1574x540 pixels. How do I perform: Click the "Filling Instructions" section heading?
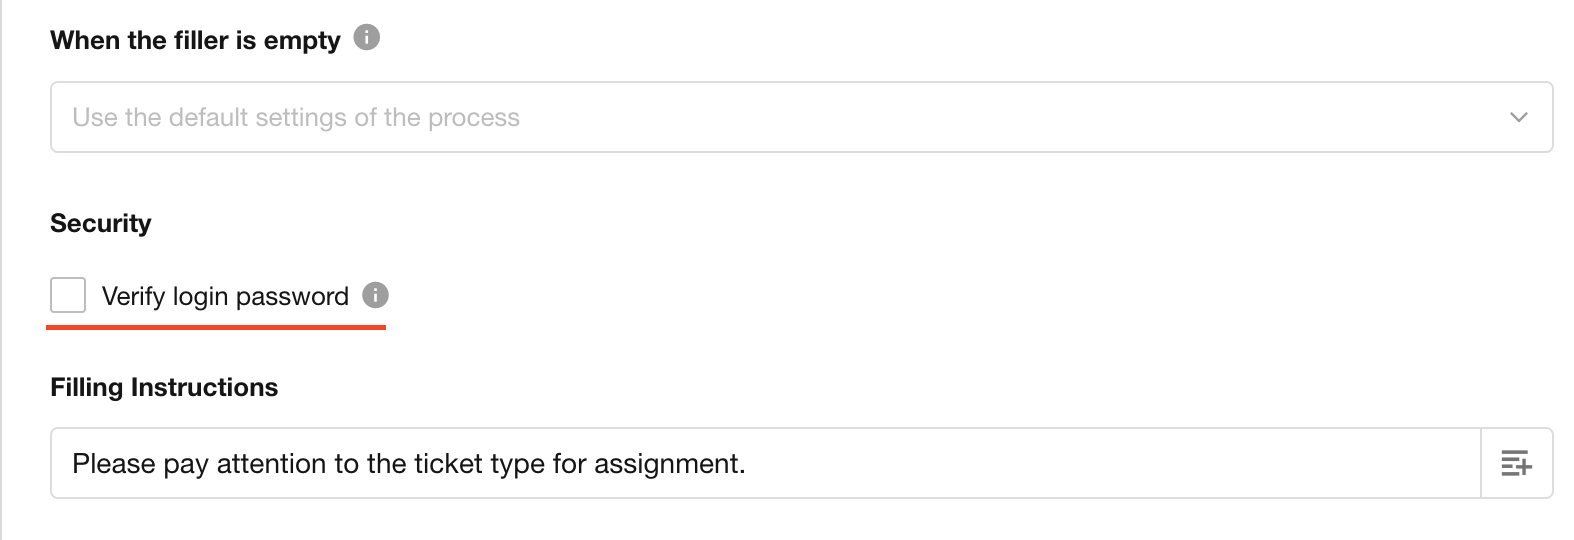[164, 387]
